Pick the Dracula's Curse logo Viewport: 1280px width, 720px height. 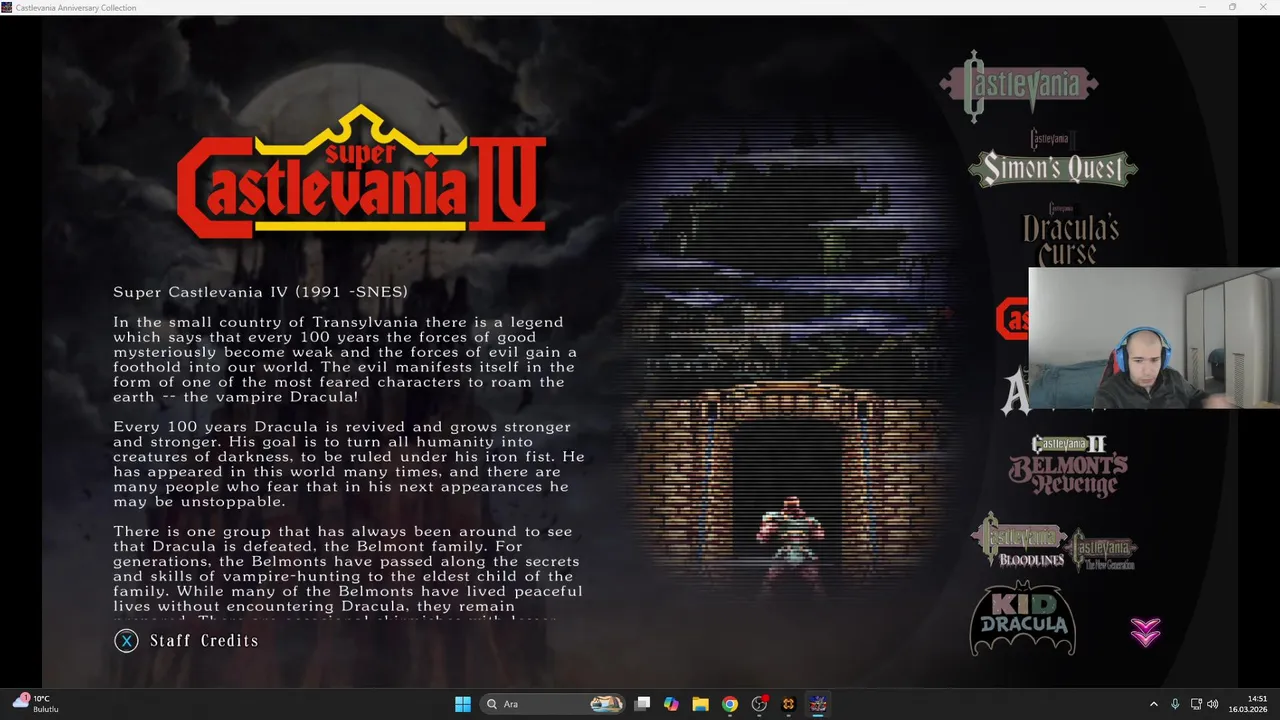1069,236
